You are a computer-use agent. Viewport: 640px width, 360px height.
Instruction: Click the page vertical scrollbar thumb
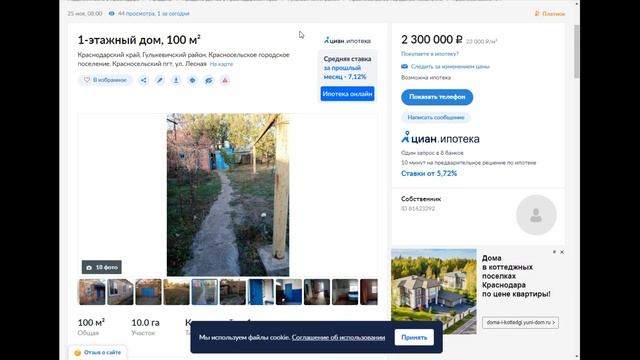tap(576, 51)
